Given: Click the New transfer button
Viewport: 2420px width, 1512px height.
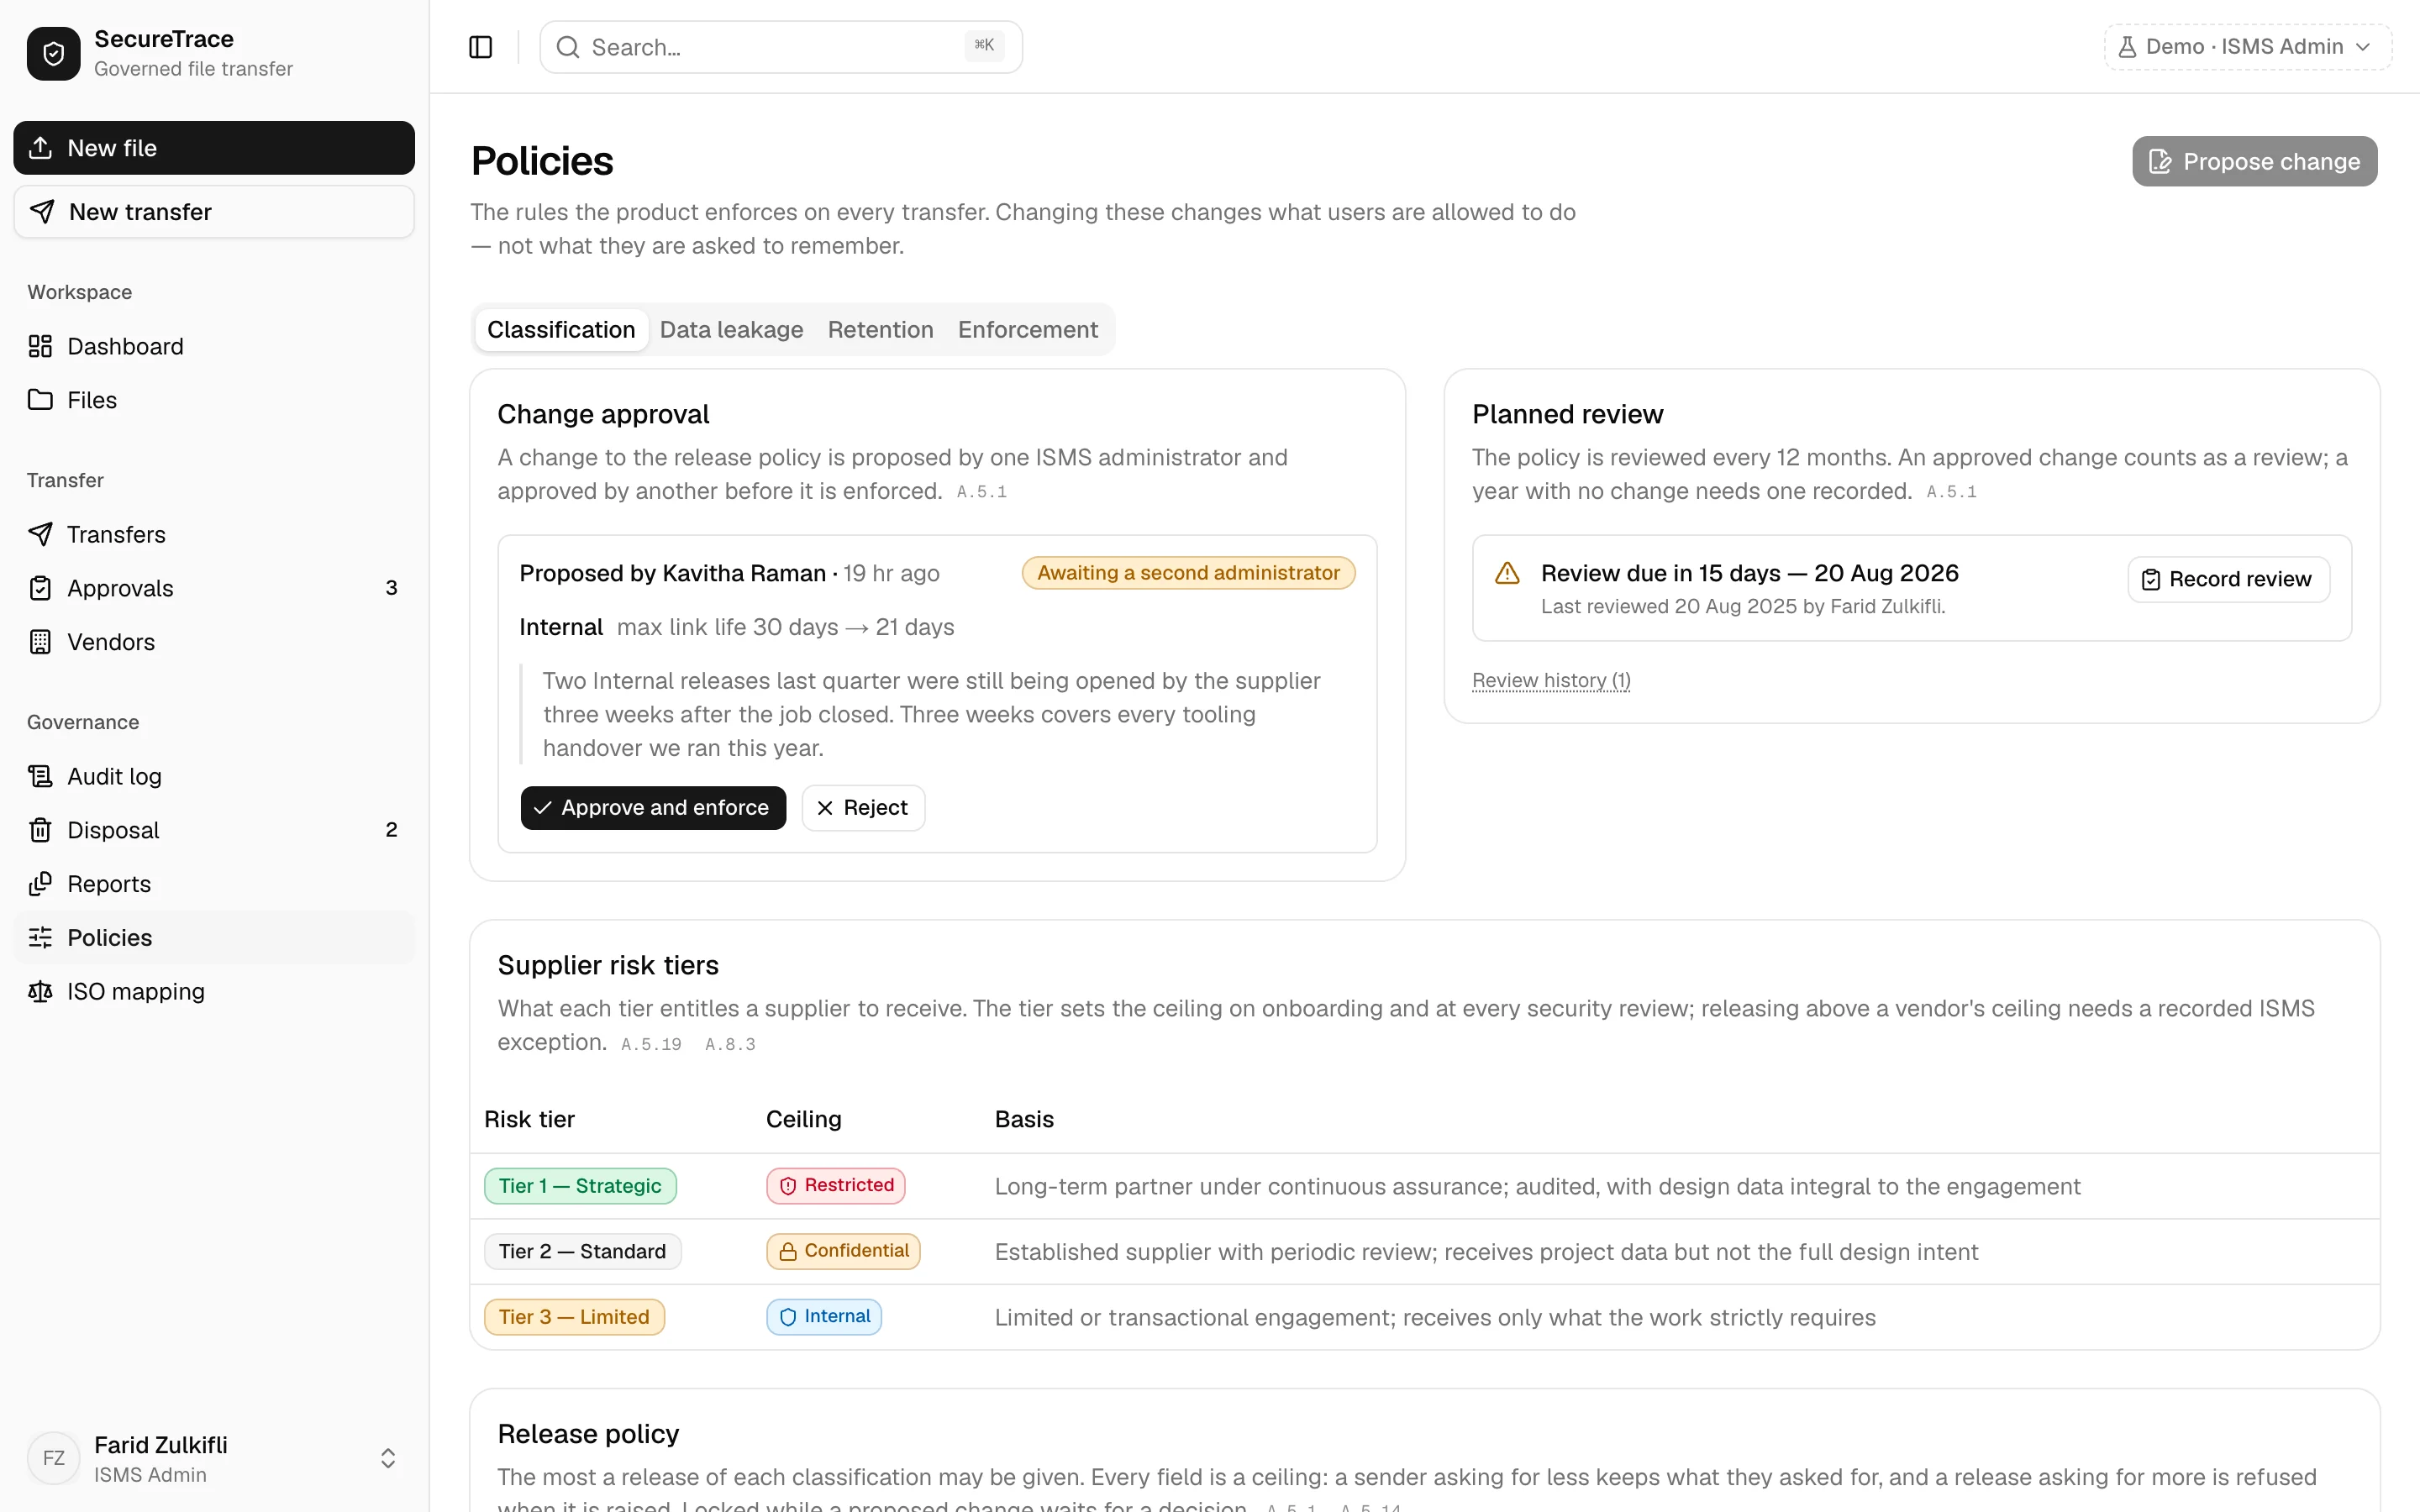Looking at the screenshot, I should tap(214, 211).
